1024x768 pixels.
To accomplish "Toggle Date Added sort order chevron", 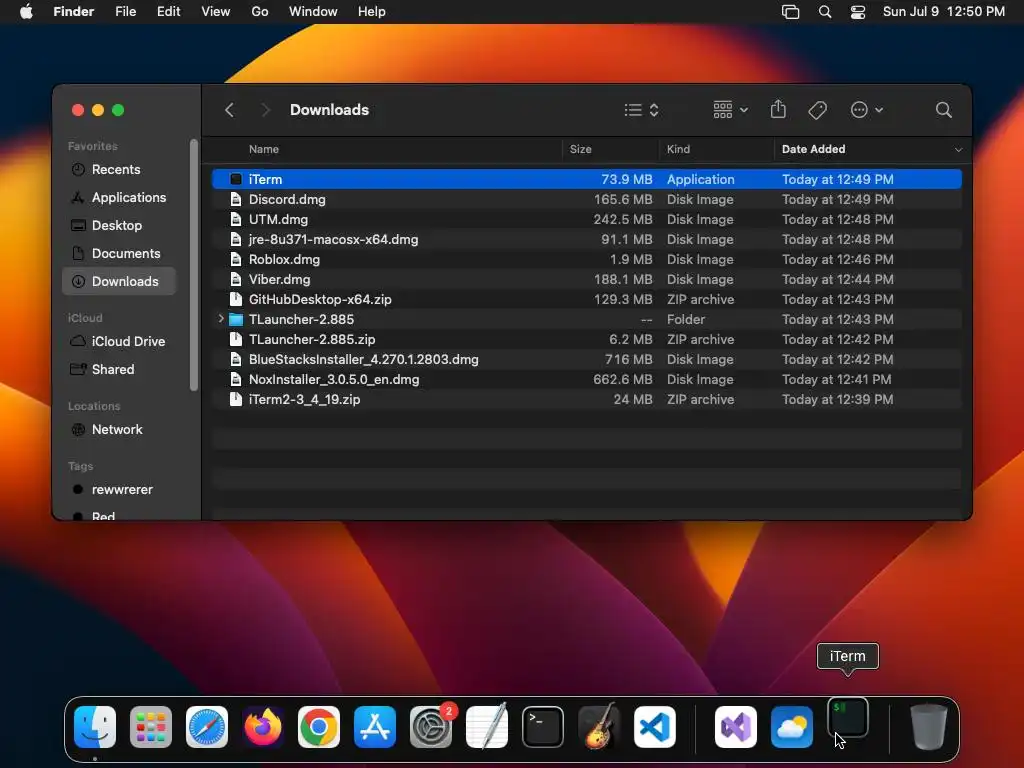I will pos(958,150).
